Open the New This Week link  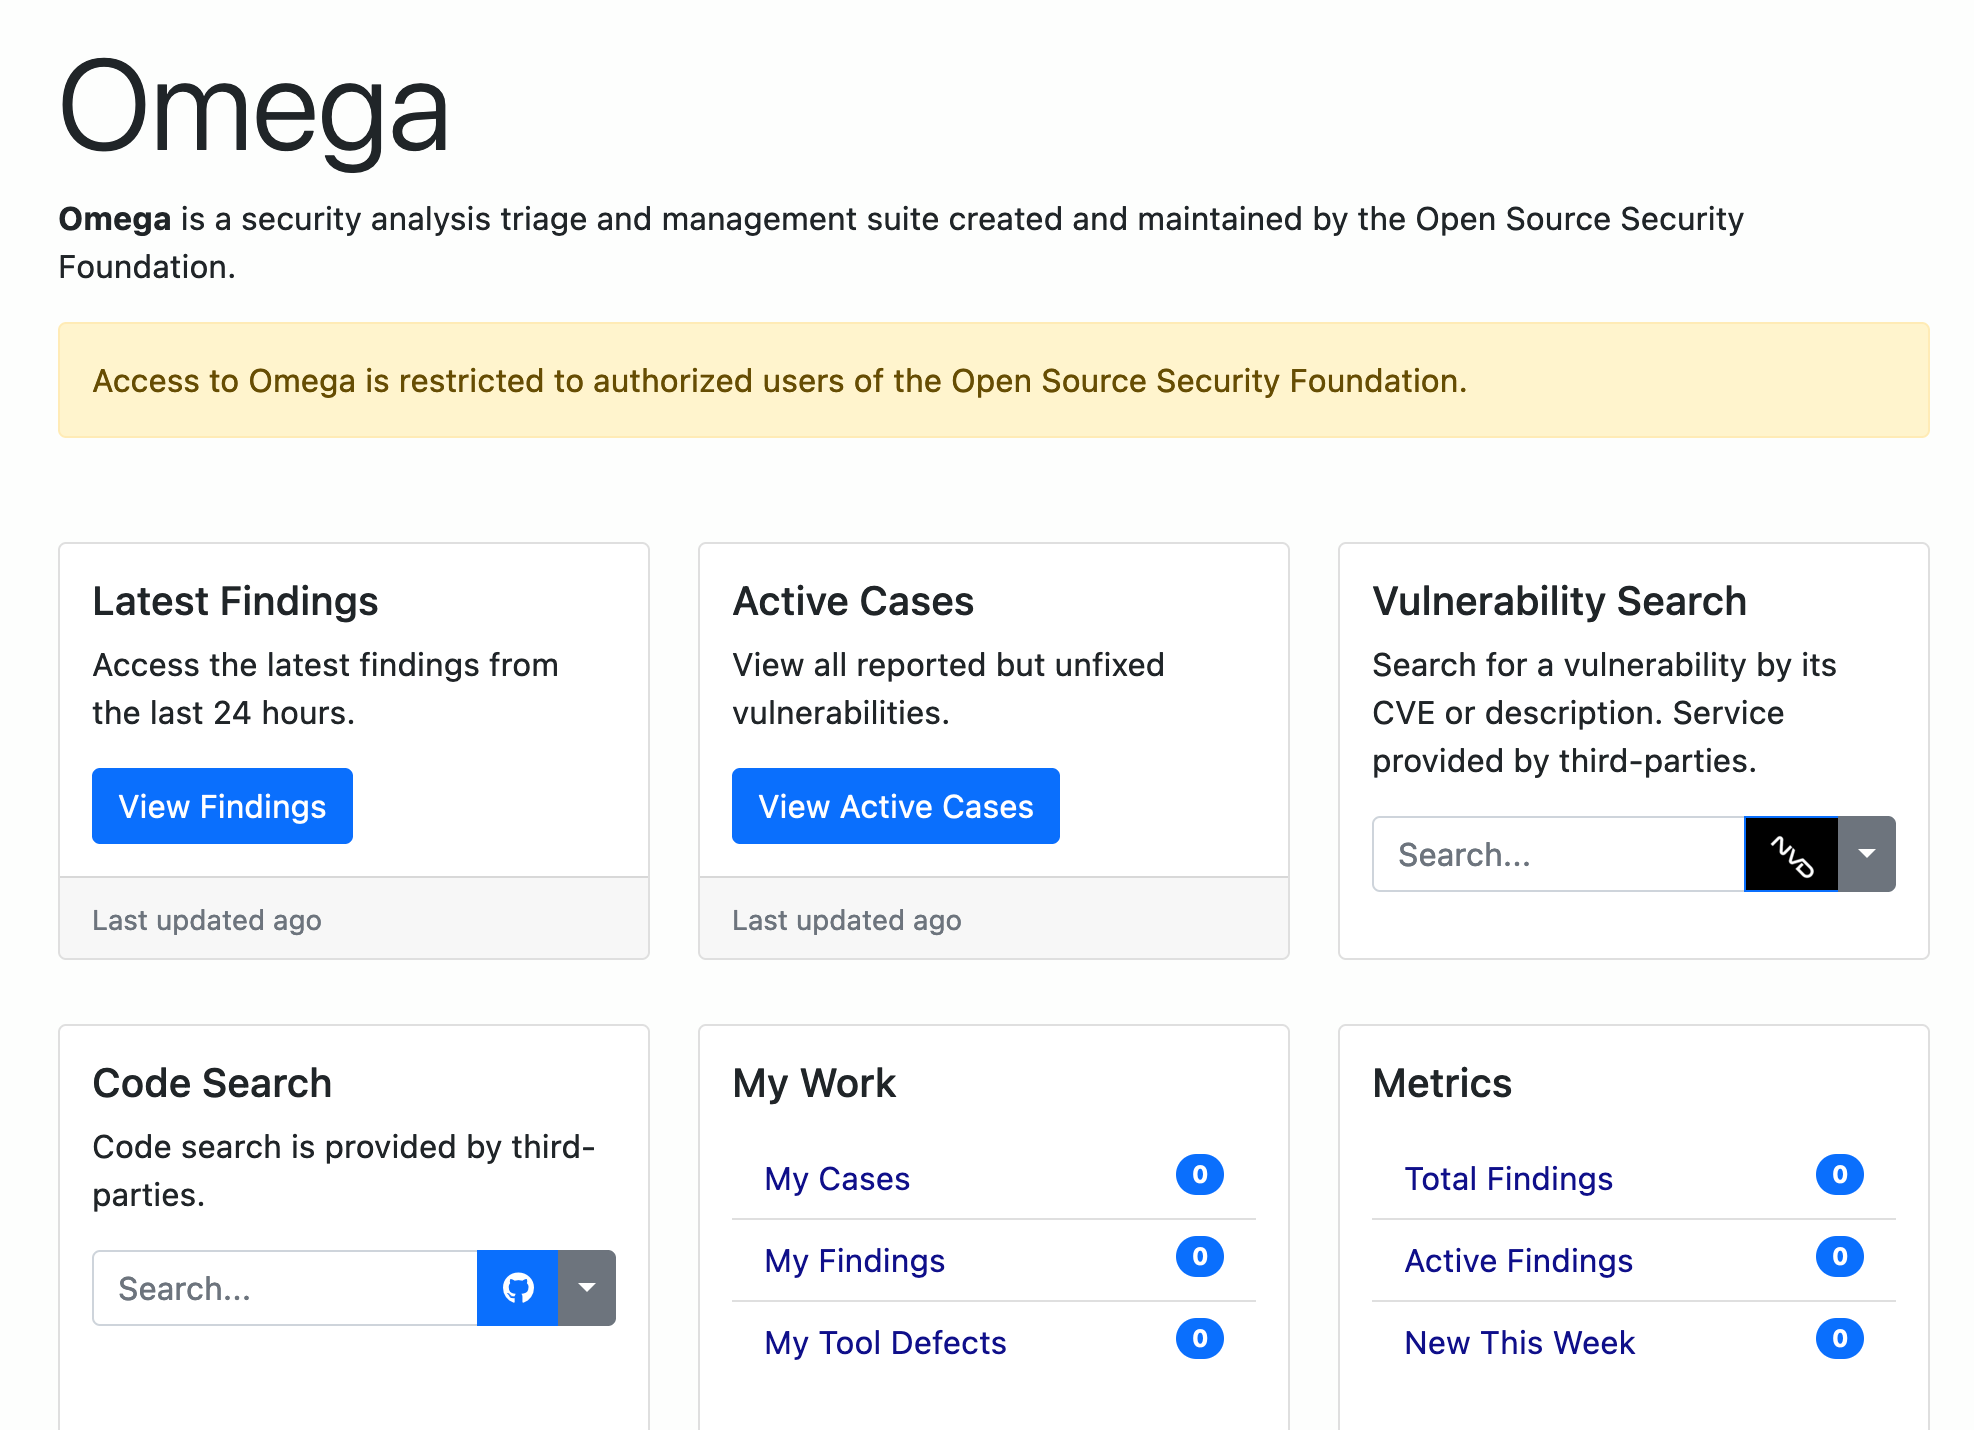coord(1519,1342)
